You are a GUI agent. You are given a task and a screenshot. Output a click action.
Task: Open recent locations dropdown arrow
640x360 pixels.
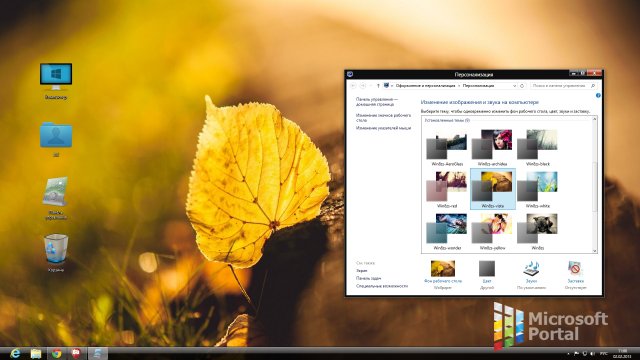point(371,86)
